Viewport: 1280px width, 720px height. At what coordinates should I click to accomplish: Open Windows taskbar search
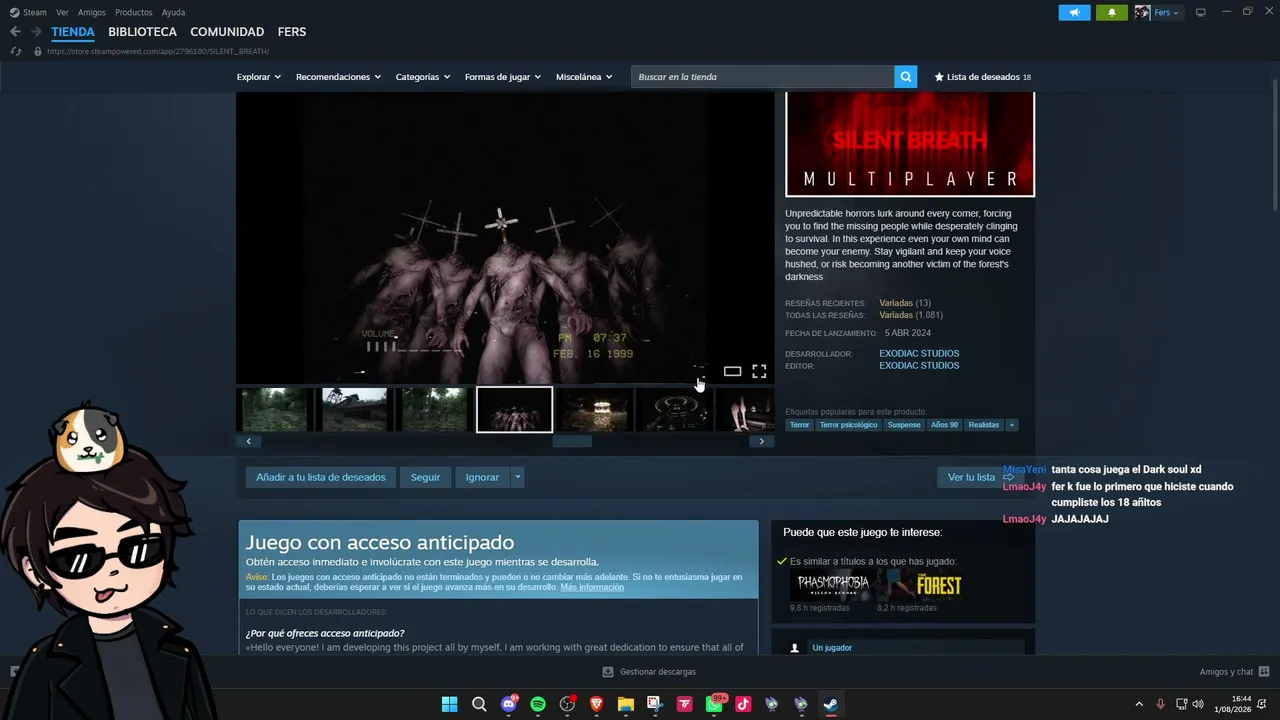coord(479,704)
